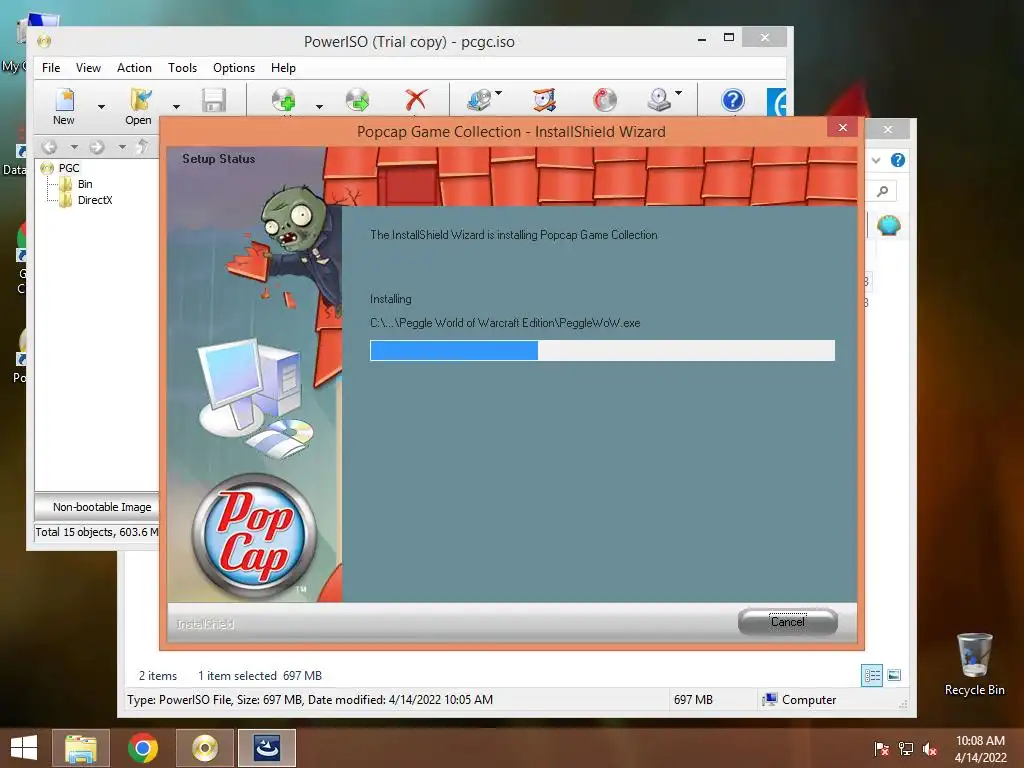Click the red X Delete icon in PowerISO
The image size is (1024, 768).
point(416,100)
